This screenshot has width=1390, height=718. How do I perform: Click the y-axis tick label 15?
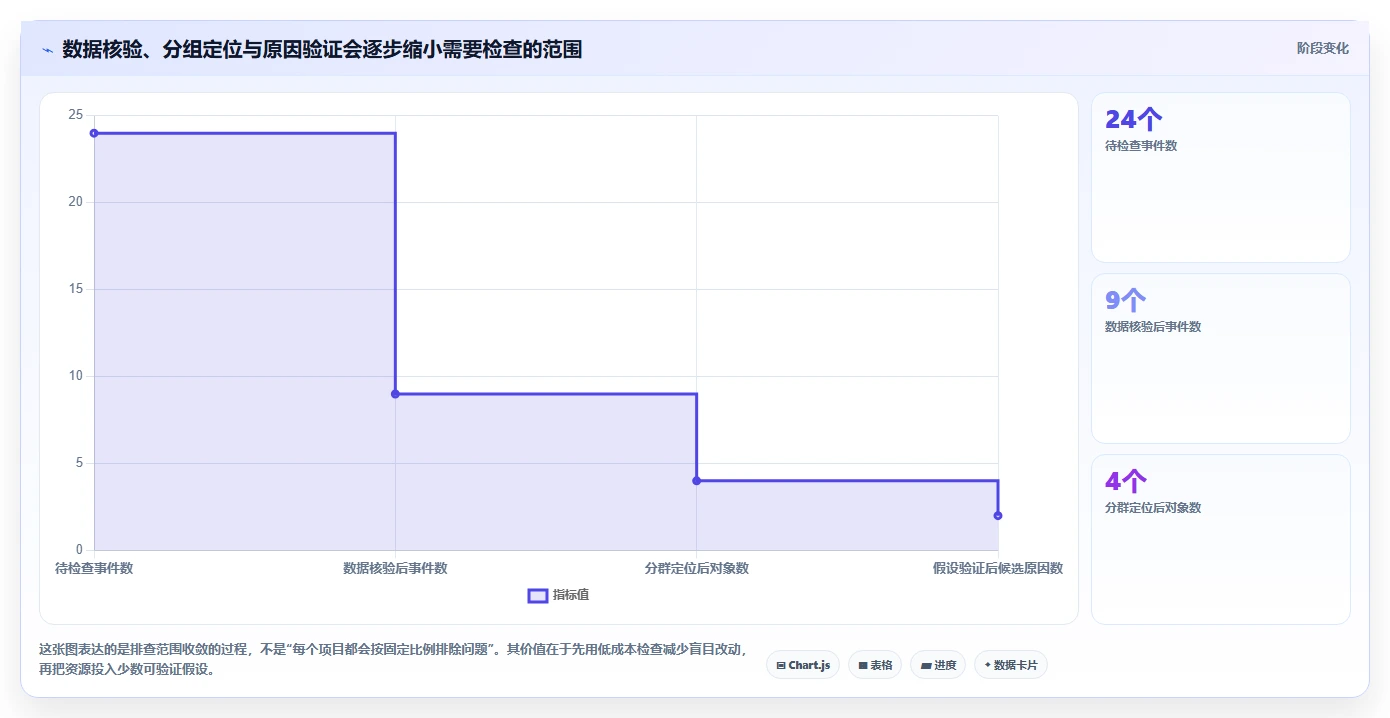pyautogui.click(x=75, y=289)
